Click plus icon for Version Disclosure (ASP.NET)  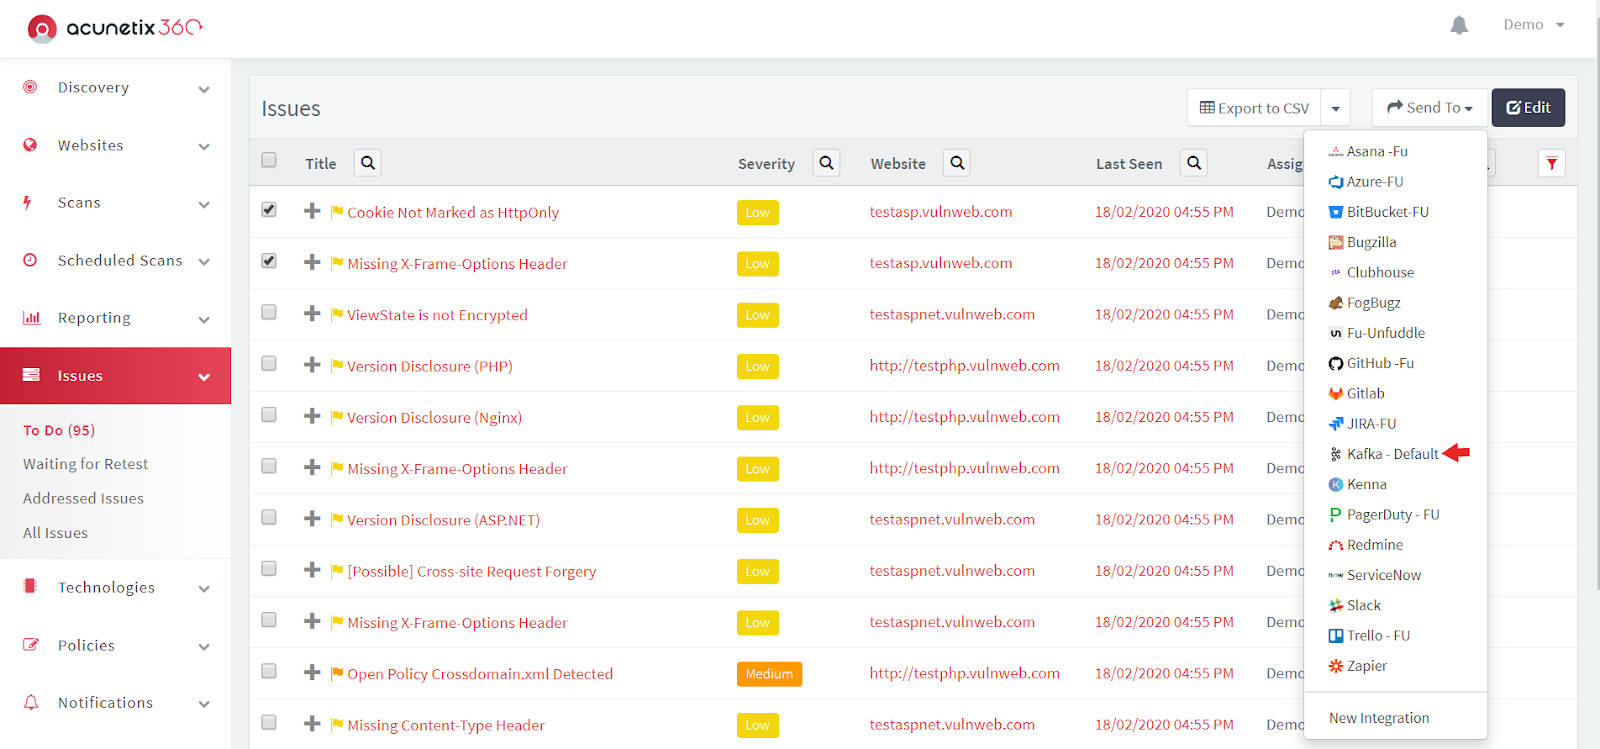[x=312, y=519]
